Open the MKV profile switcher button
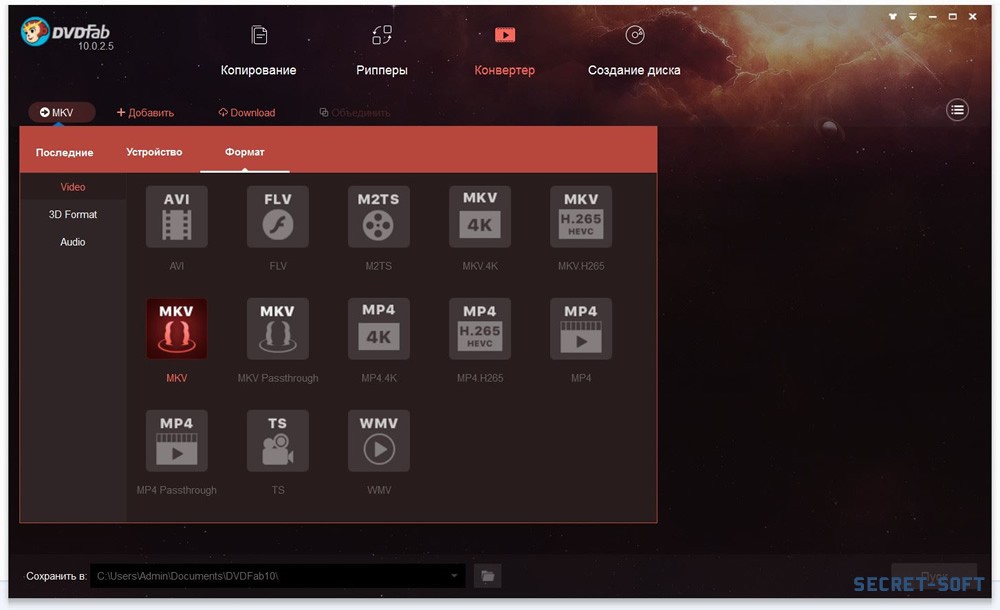The image size is (1000, 610). pos(62,112)
